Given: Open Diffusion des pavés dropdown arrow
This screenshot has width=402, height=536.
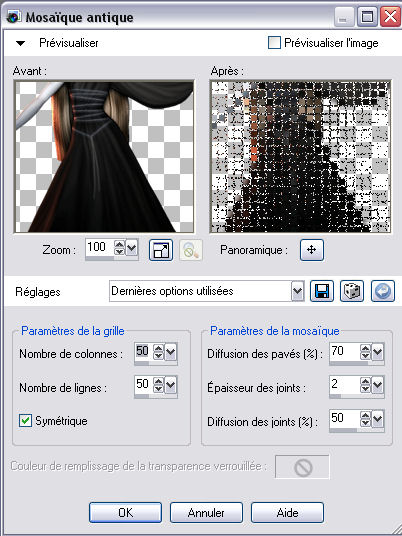Looking at the screenshot, I should (x=378, y=352).
